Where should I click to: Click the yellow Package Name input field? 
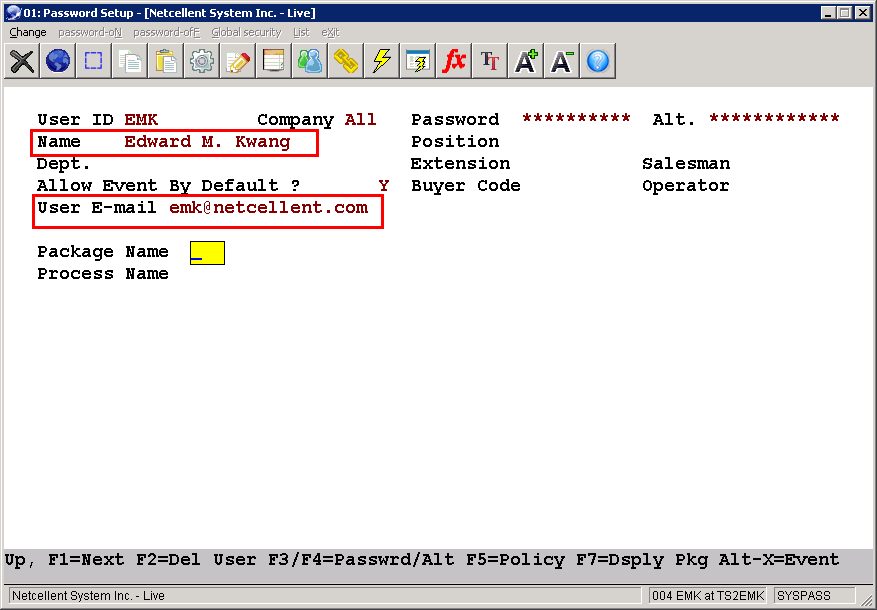point(208,253)
